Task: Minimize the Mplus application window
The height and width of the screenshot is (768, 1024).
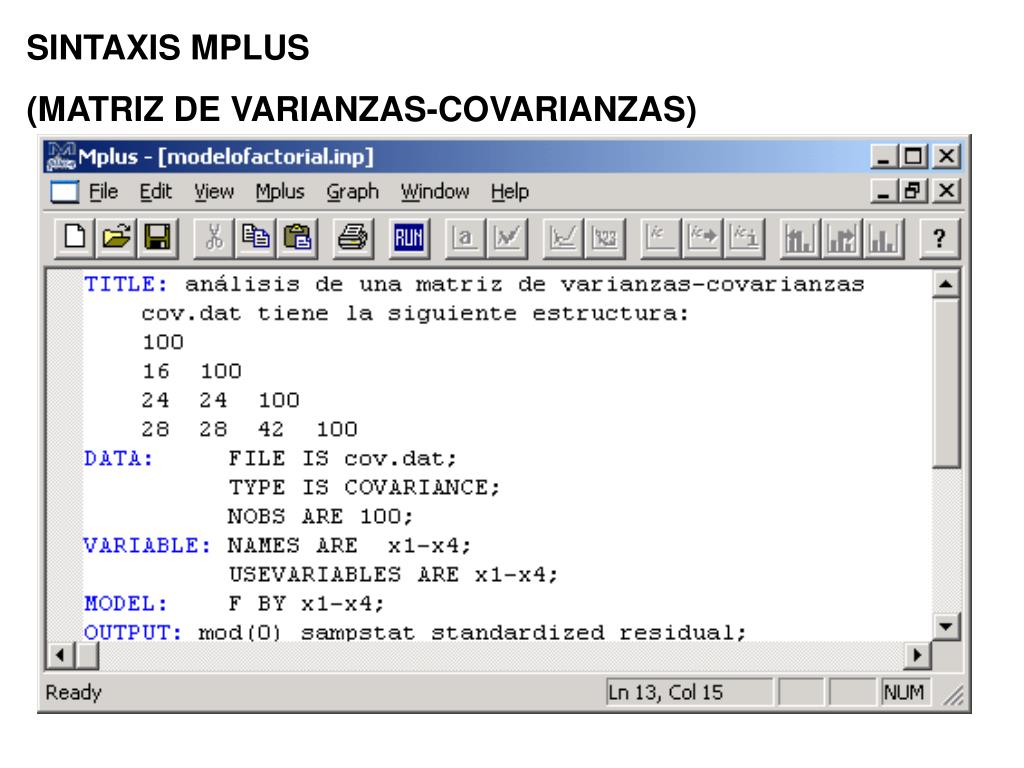Action: tap(884, 157)
